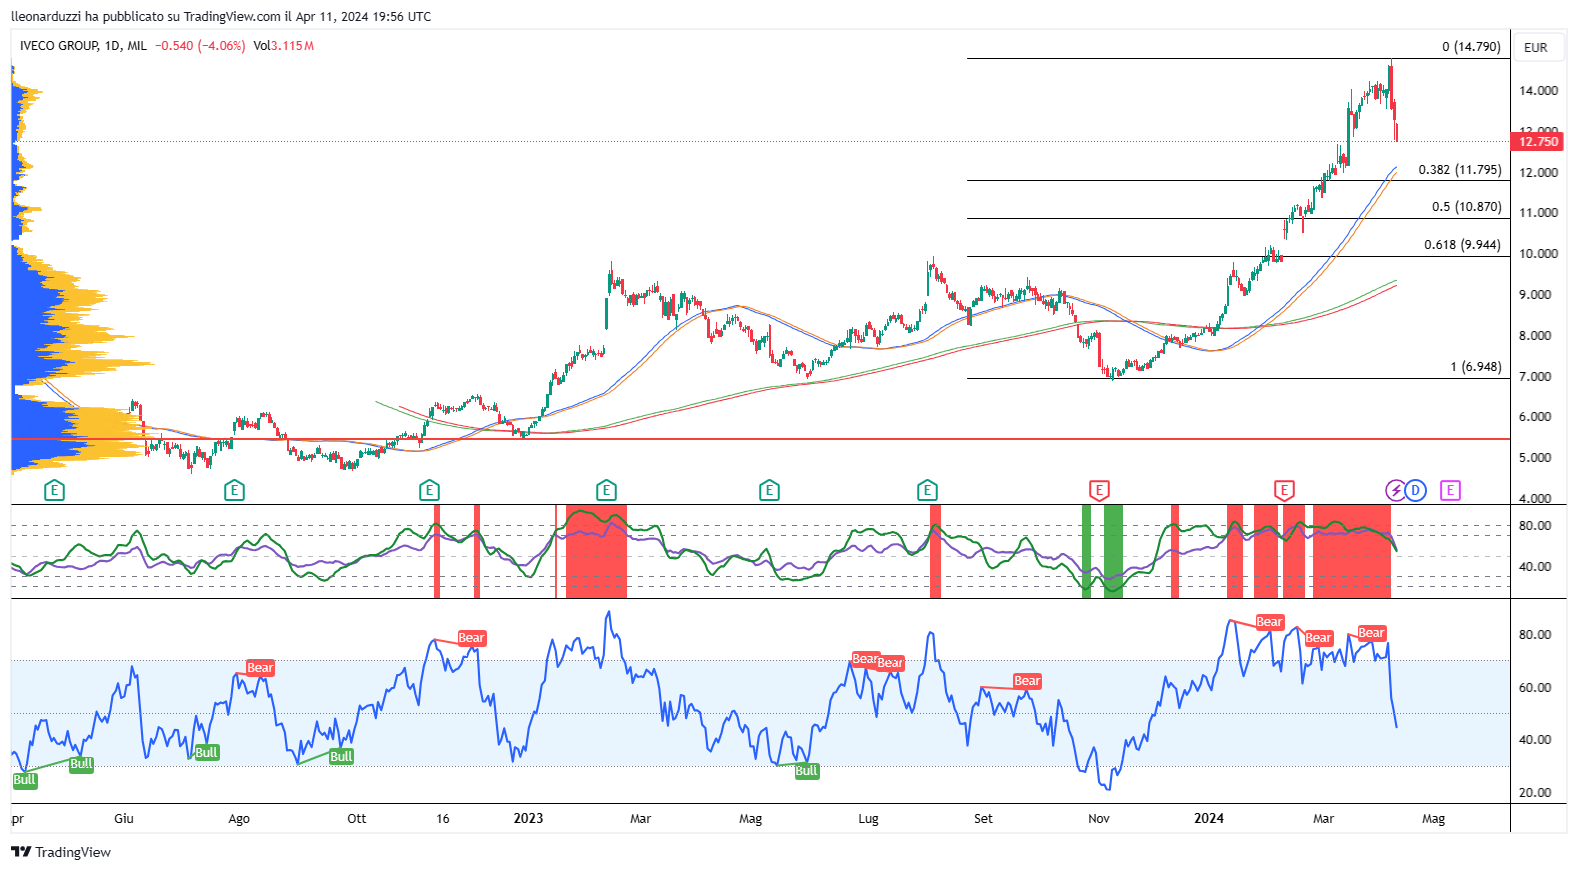The height and width of the screenshot is (870, 1578).
Task: Click the first Bear label right after 2024
Action: click(x=1269, y=622)
